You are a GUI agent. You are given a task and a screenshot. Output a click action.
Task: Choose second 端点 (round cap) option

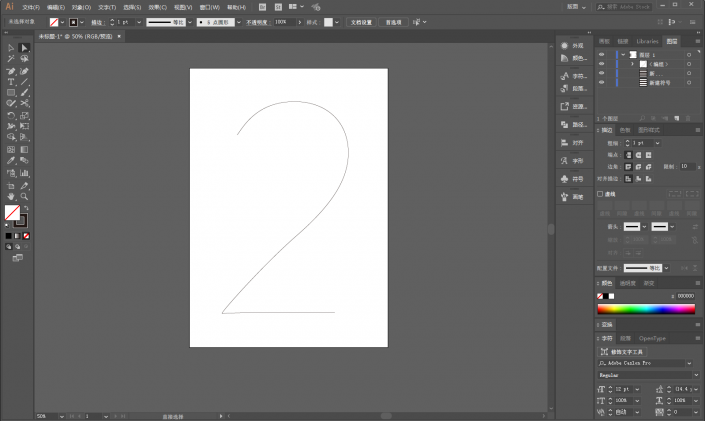point(638,155)
